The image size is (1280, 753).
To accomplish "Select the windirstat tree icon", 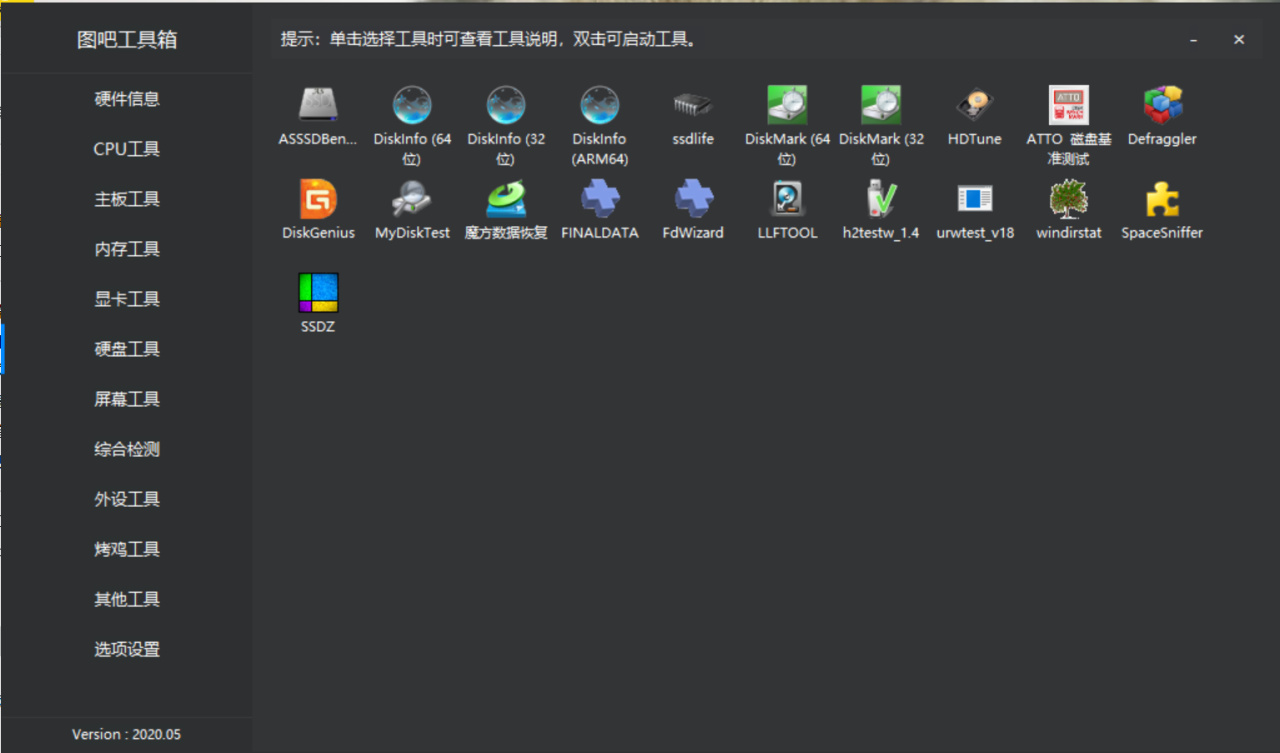I will pos(1069,199).
